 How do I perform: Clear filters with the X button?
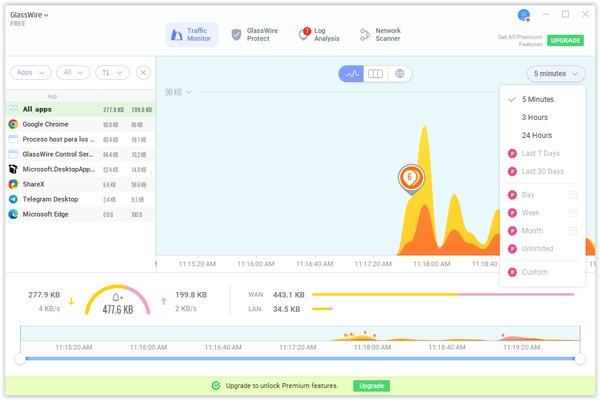pyautogui.click(x=143, y=73)
